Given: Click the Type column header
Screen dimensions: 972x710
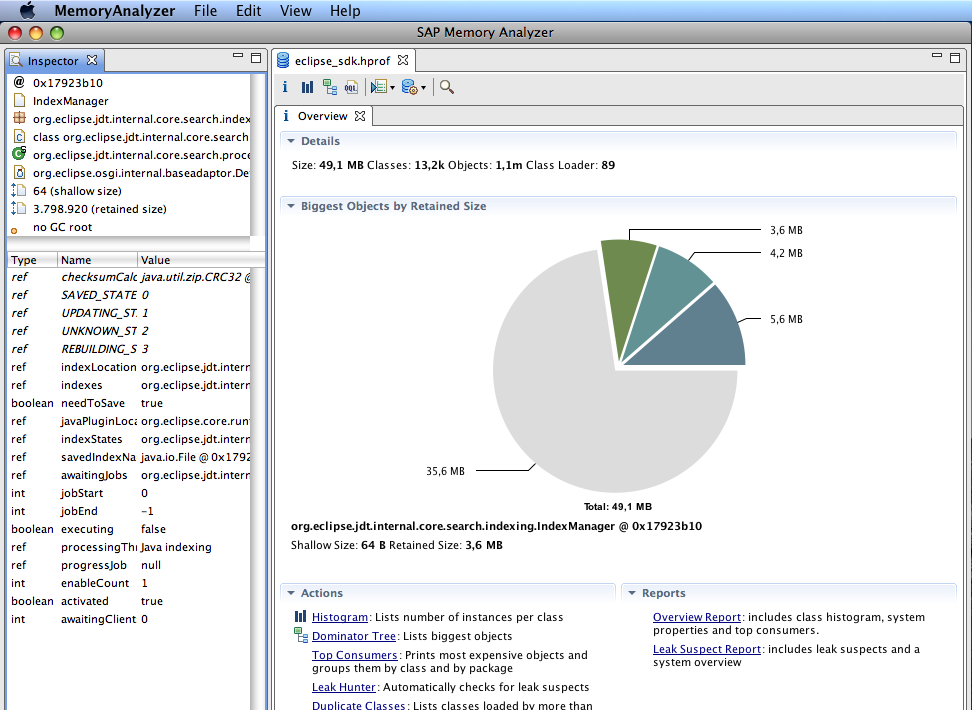Looking at the screenshot, I should tap(32, 260).
